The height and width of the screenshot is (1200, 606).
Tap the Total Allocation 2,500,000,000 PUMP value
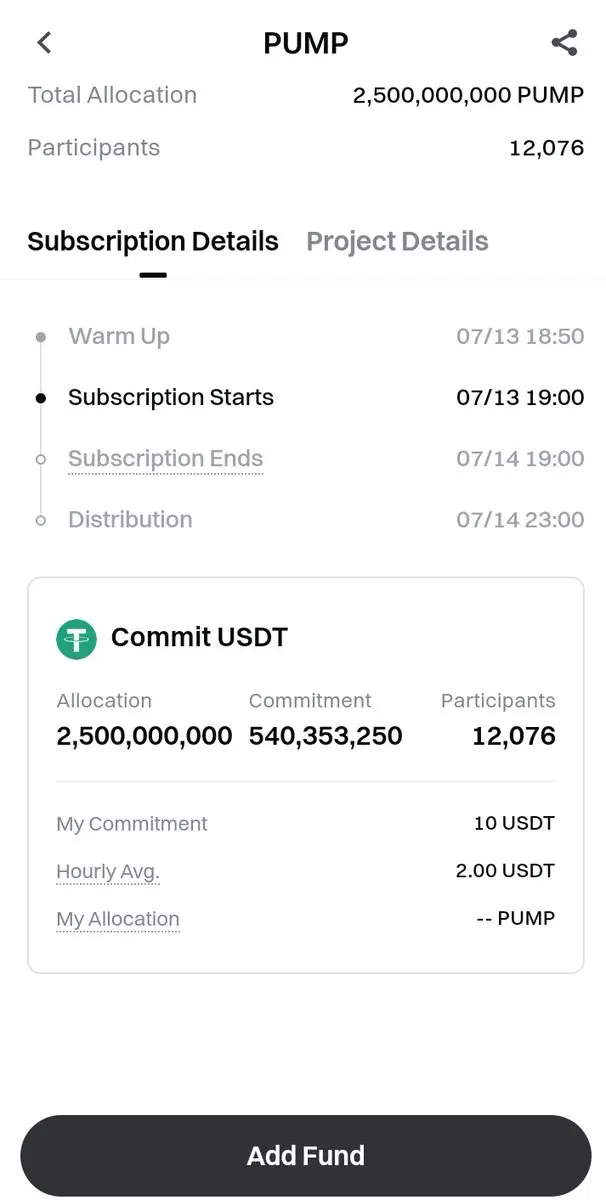pos(468,96)
